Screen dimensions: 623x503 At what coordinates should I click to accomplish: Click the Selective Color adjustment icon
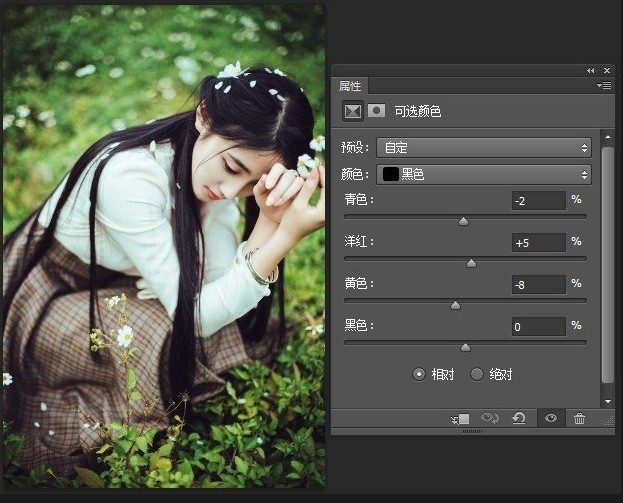click(x=352, y=111)
